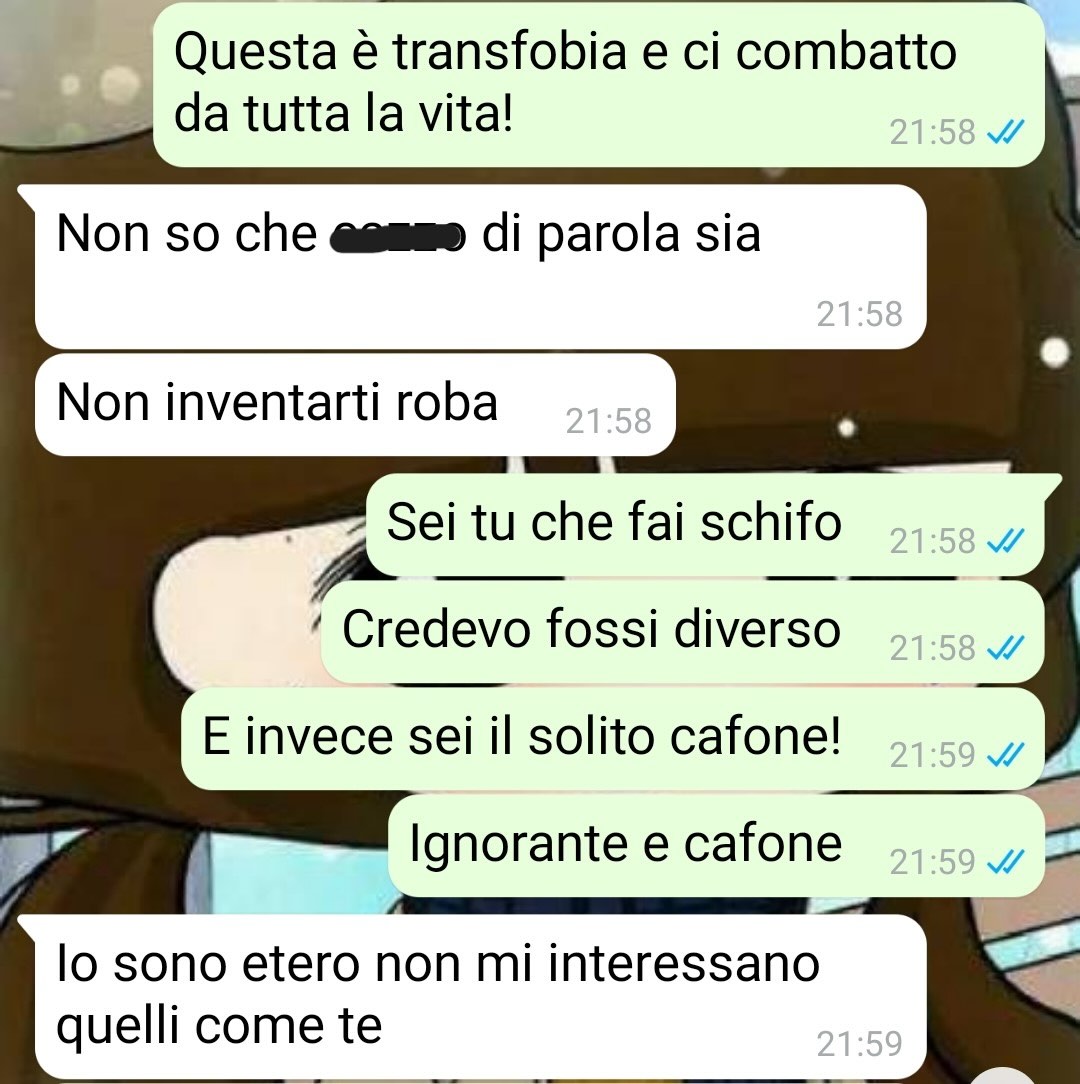The width and height of the screenshot is (1080, 1084).
Task: Tap the 21:58 timestamp on 'Non inventarti roba'
Action: coord(608,421)
